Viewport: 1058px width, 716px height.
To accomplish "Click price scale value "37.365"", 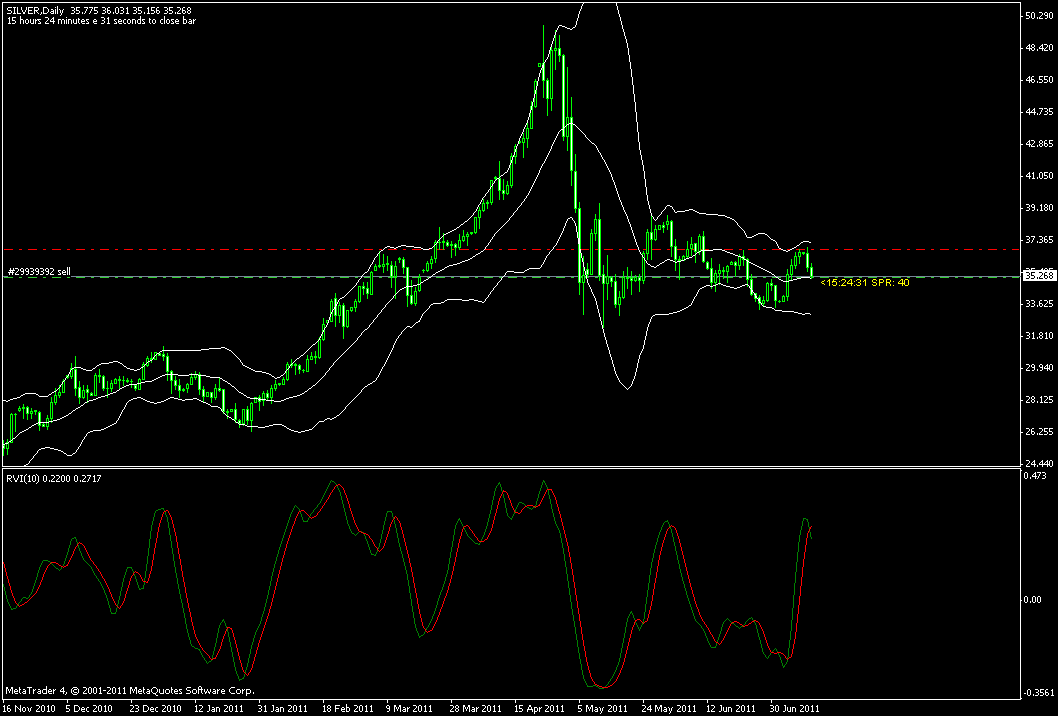I will pyautogui.click(x=1038, y=240).
